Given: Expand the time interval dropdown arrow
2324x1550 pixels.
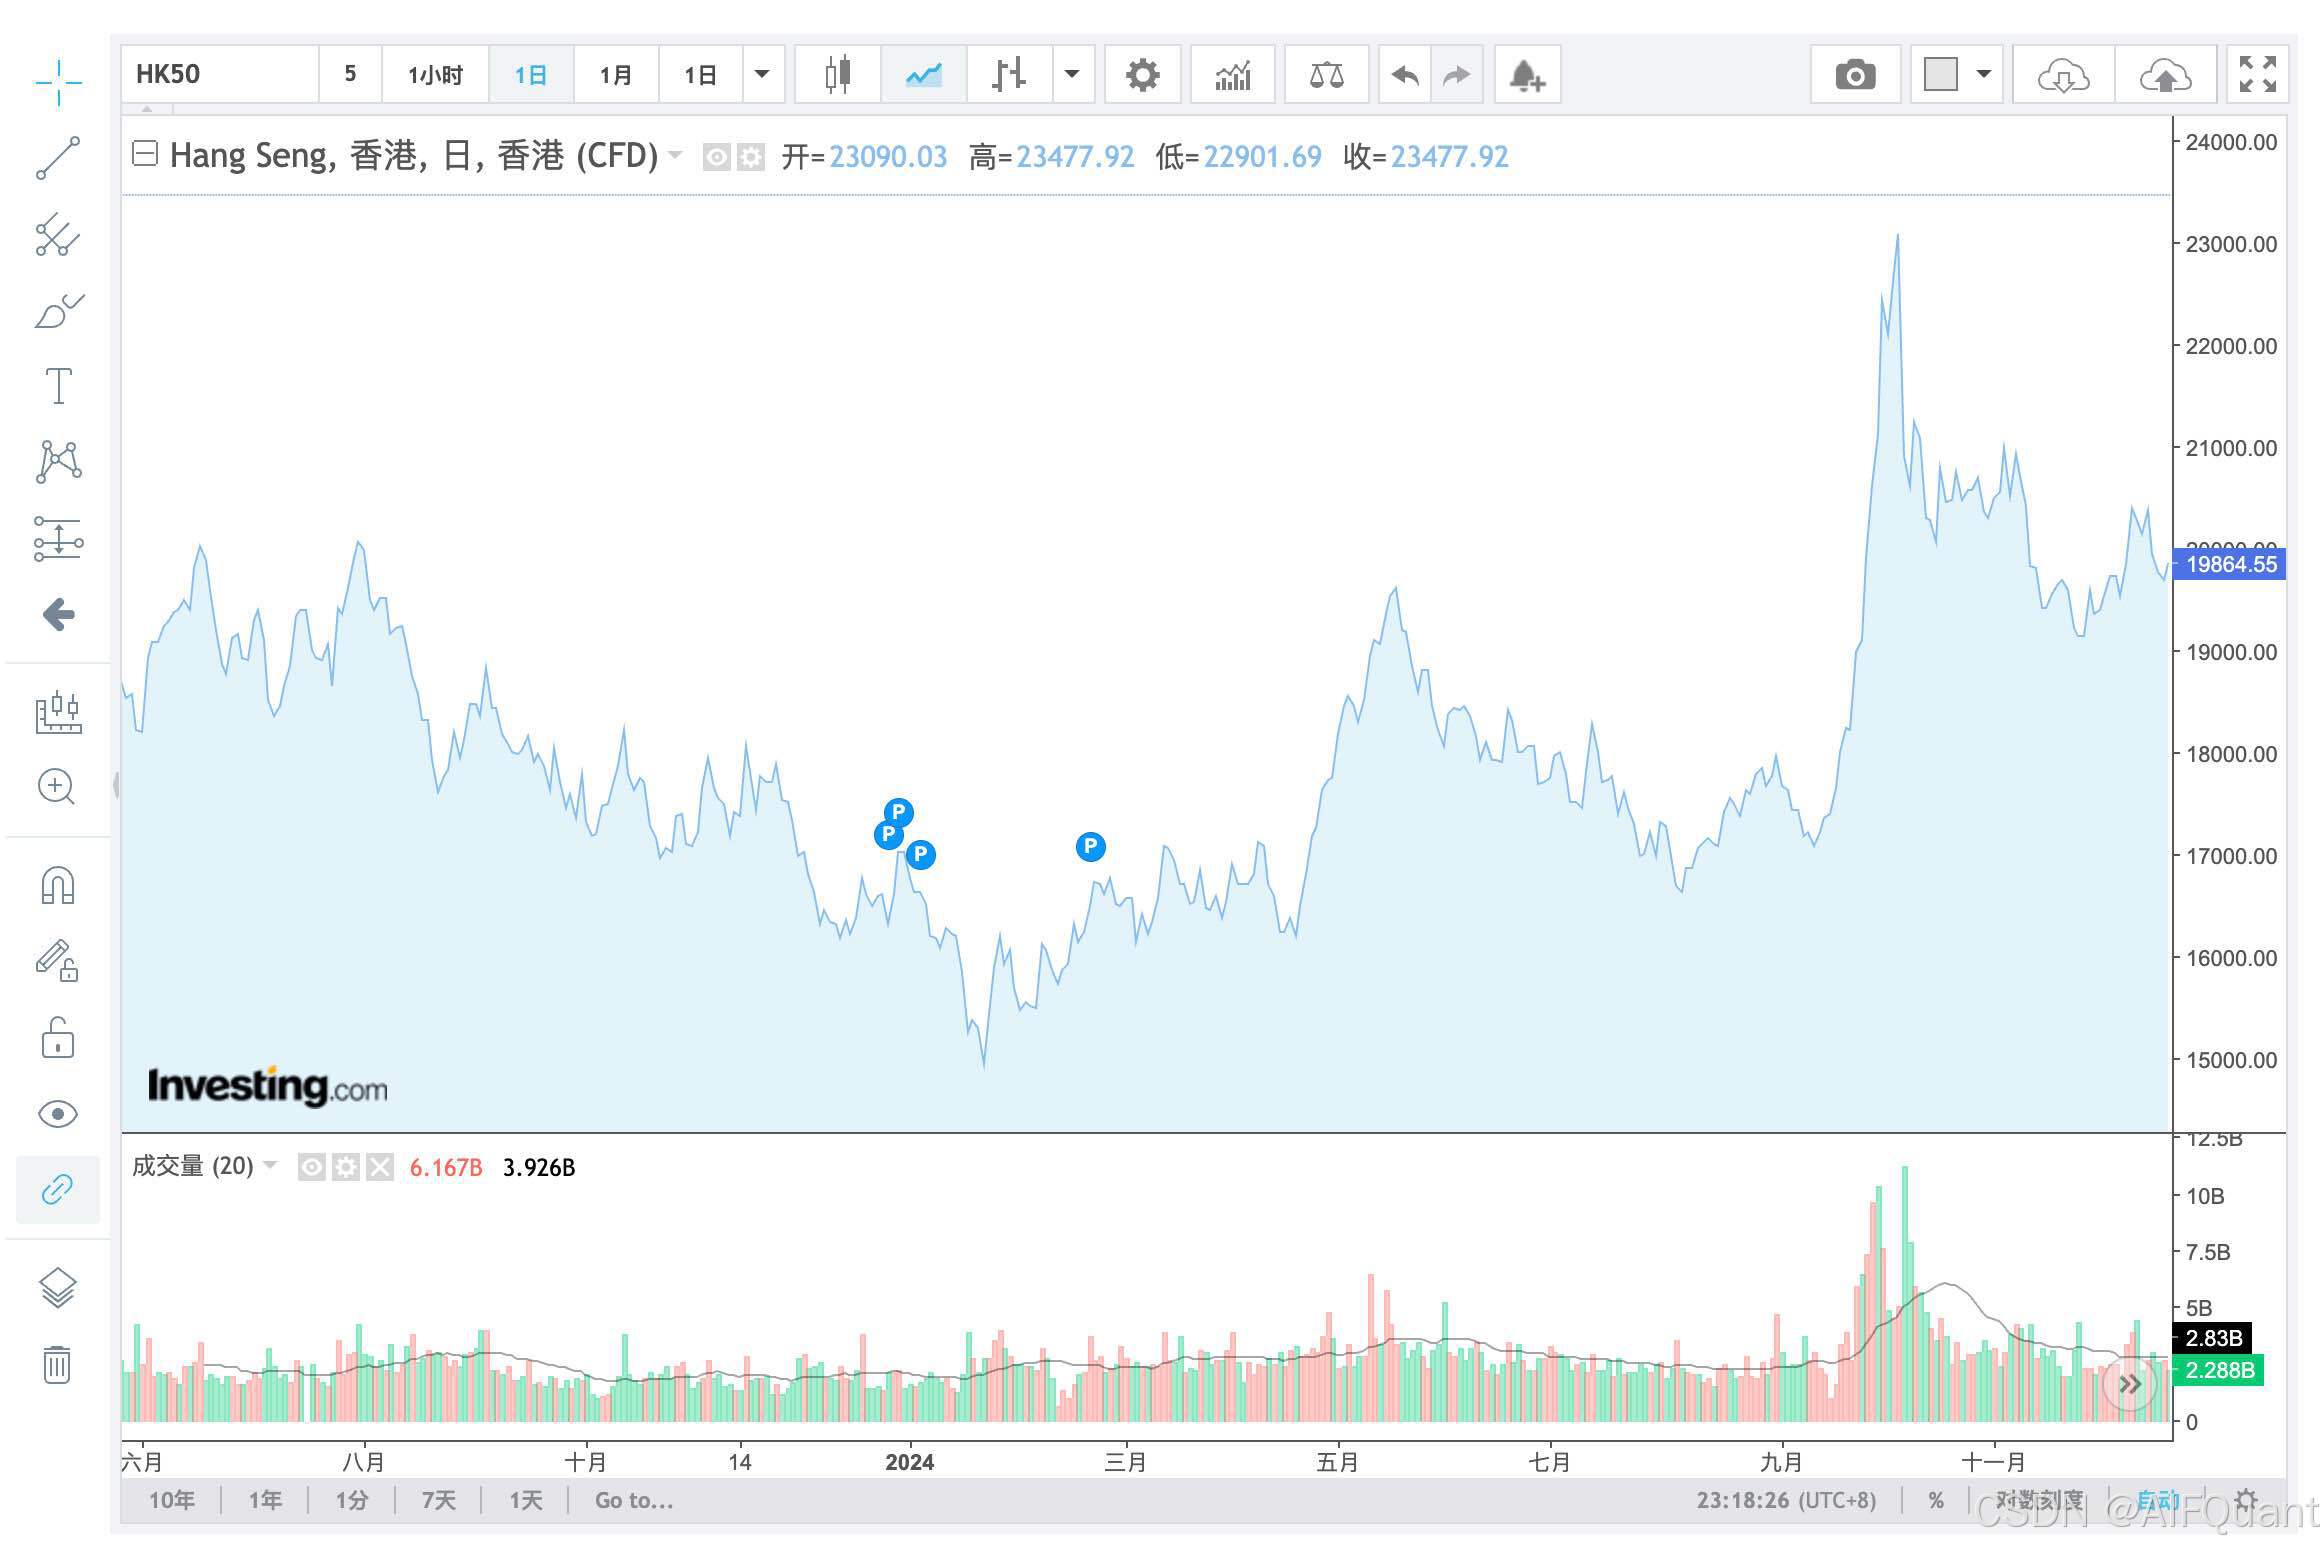Looking at the screenshot, I should [x=762, y=75].
